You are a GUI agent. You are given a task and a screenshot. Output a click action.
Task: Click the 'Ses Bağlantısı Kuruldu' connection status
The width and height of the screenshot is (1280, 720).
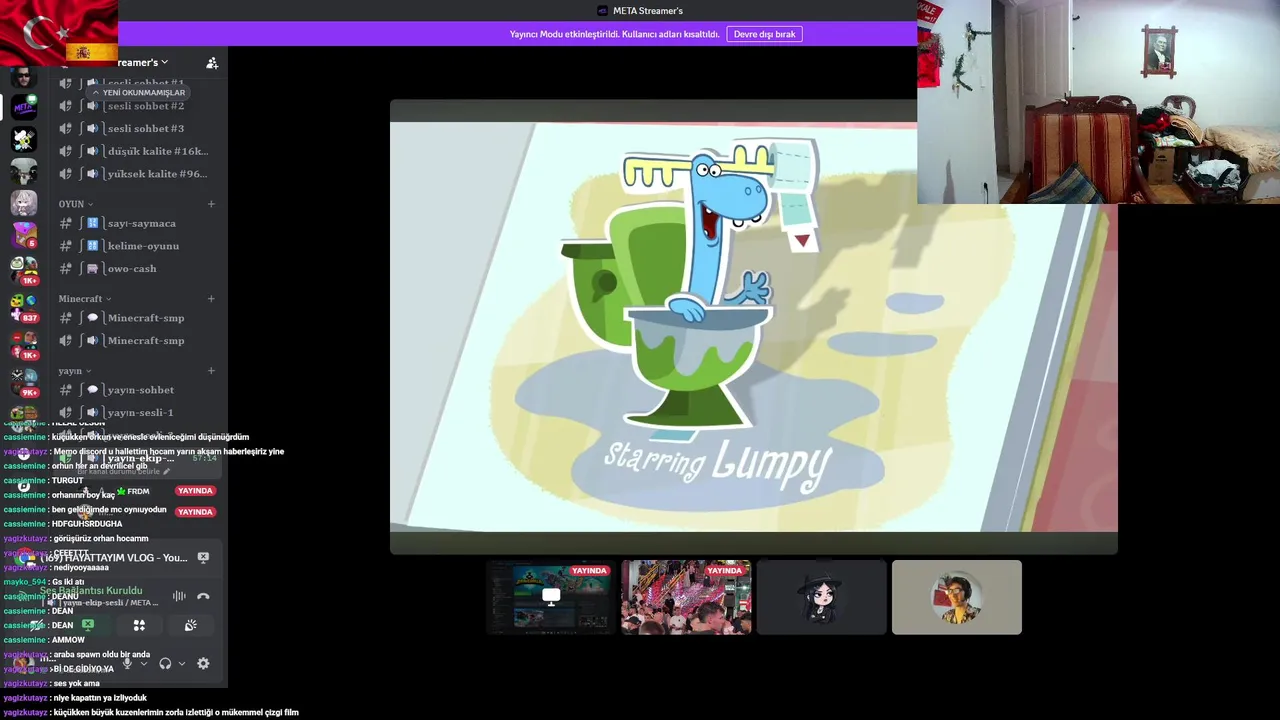click(x=91, y=591)
